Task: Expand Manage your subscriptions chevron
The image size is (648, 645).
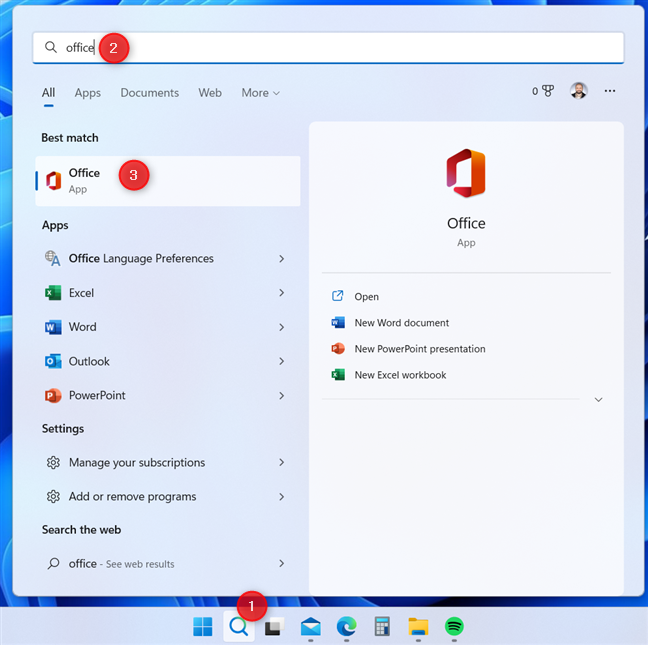Action: [281, 462]
